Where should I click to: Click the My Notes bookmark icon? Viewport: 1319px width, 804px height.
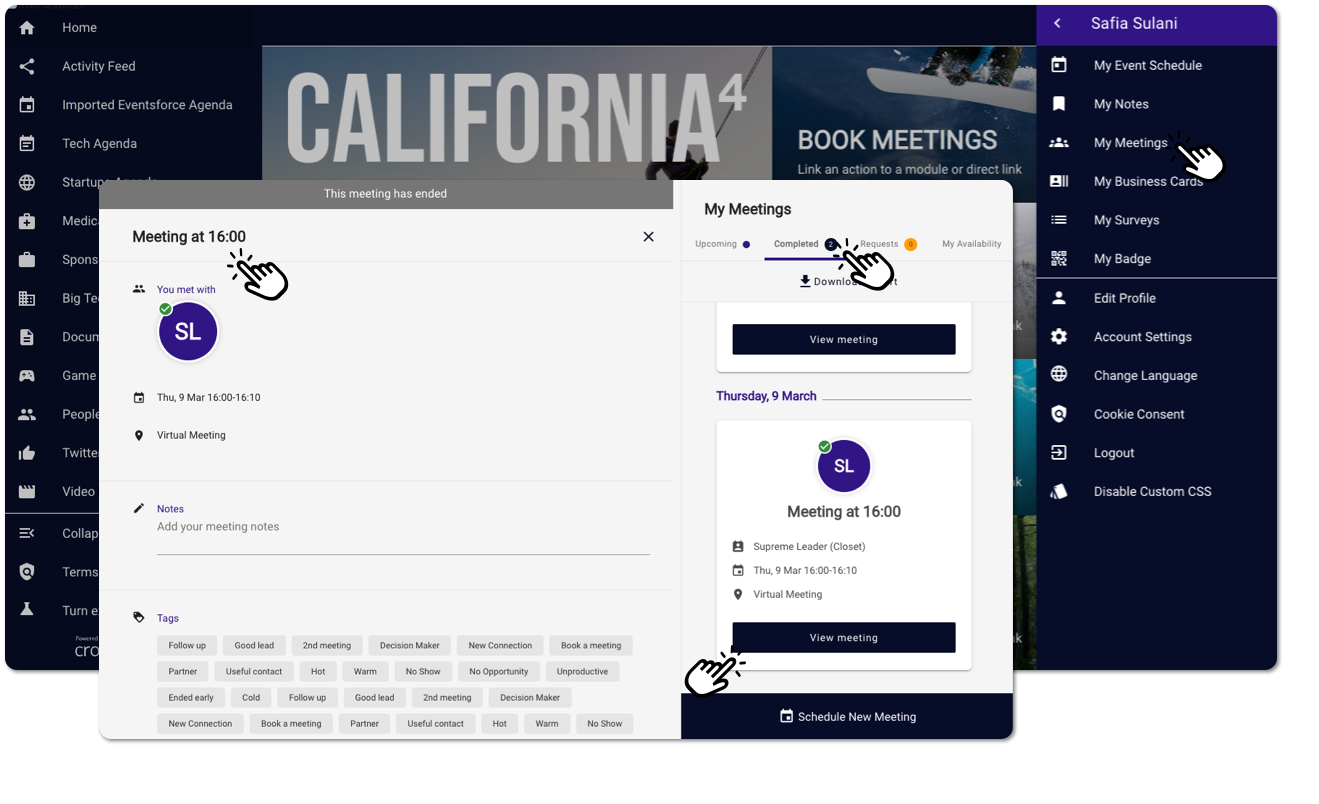point(1059,104)
